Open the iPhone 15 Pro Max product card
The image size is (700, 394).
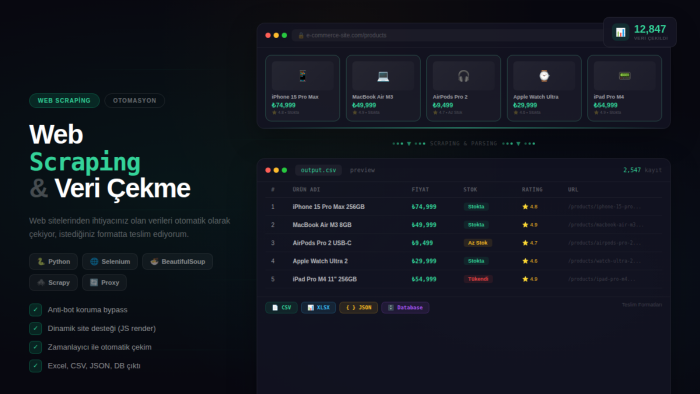[x=303, y=88]
